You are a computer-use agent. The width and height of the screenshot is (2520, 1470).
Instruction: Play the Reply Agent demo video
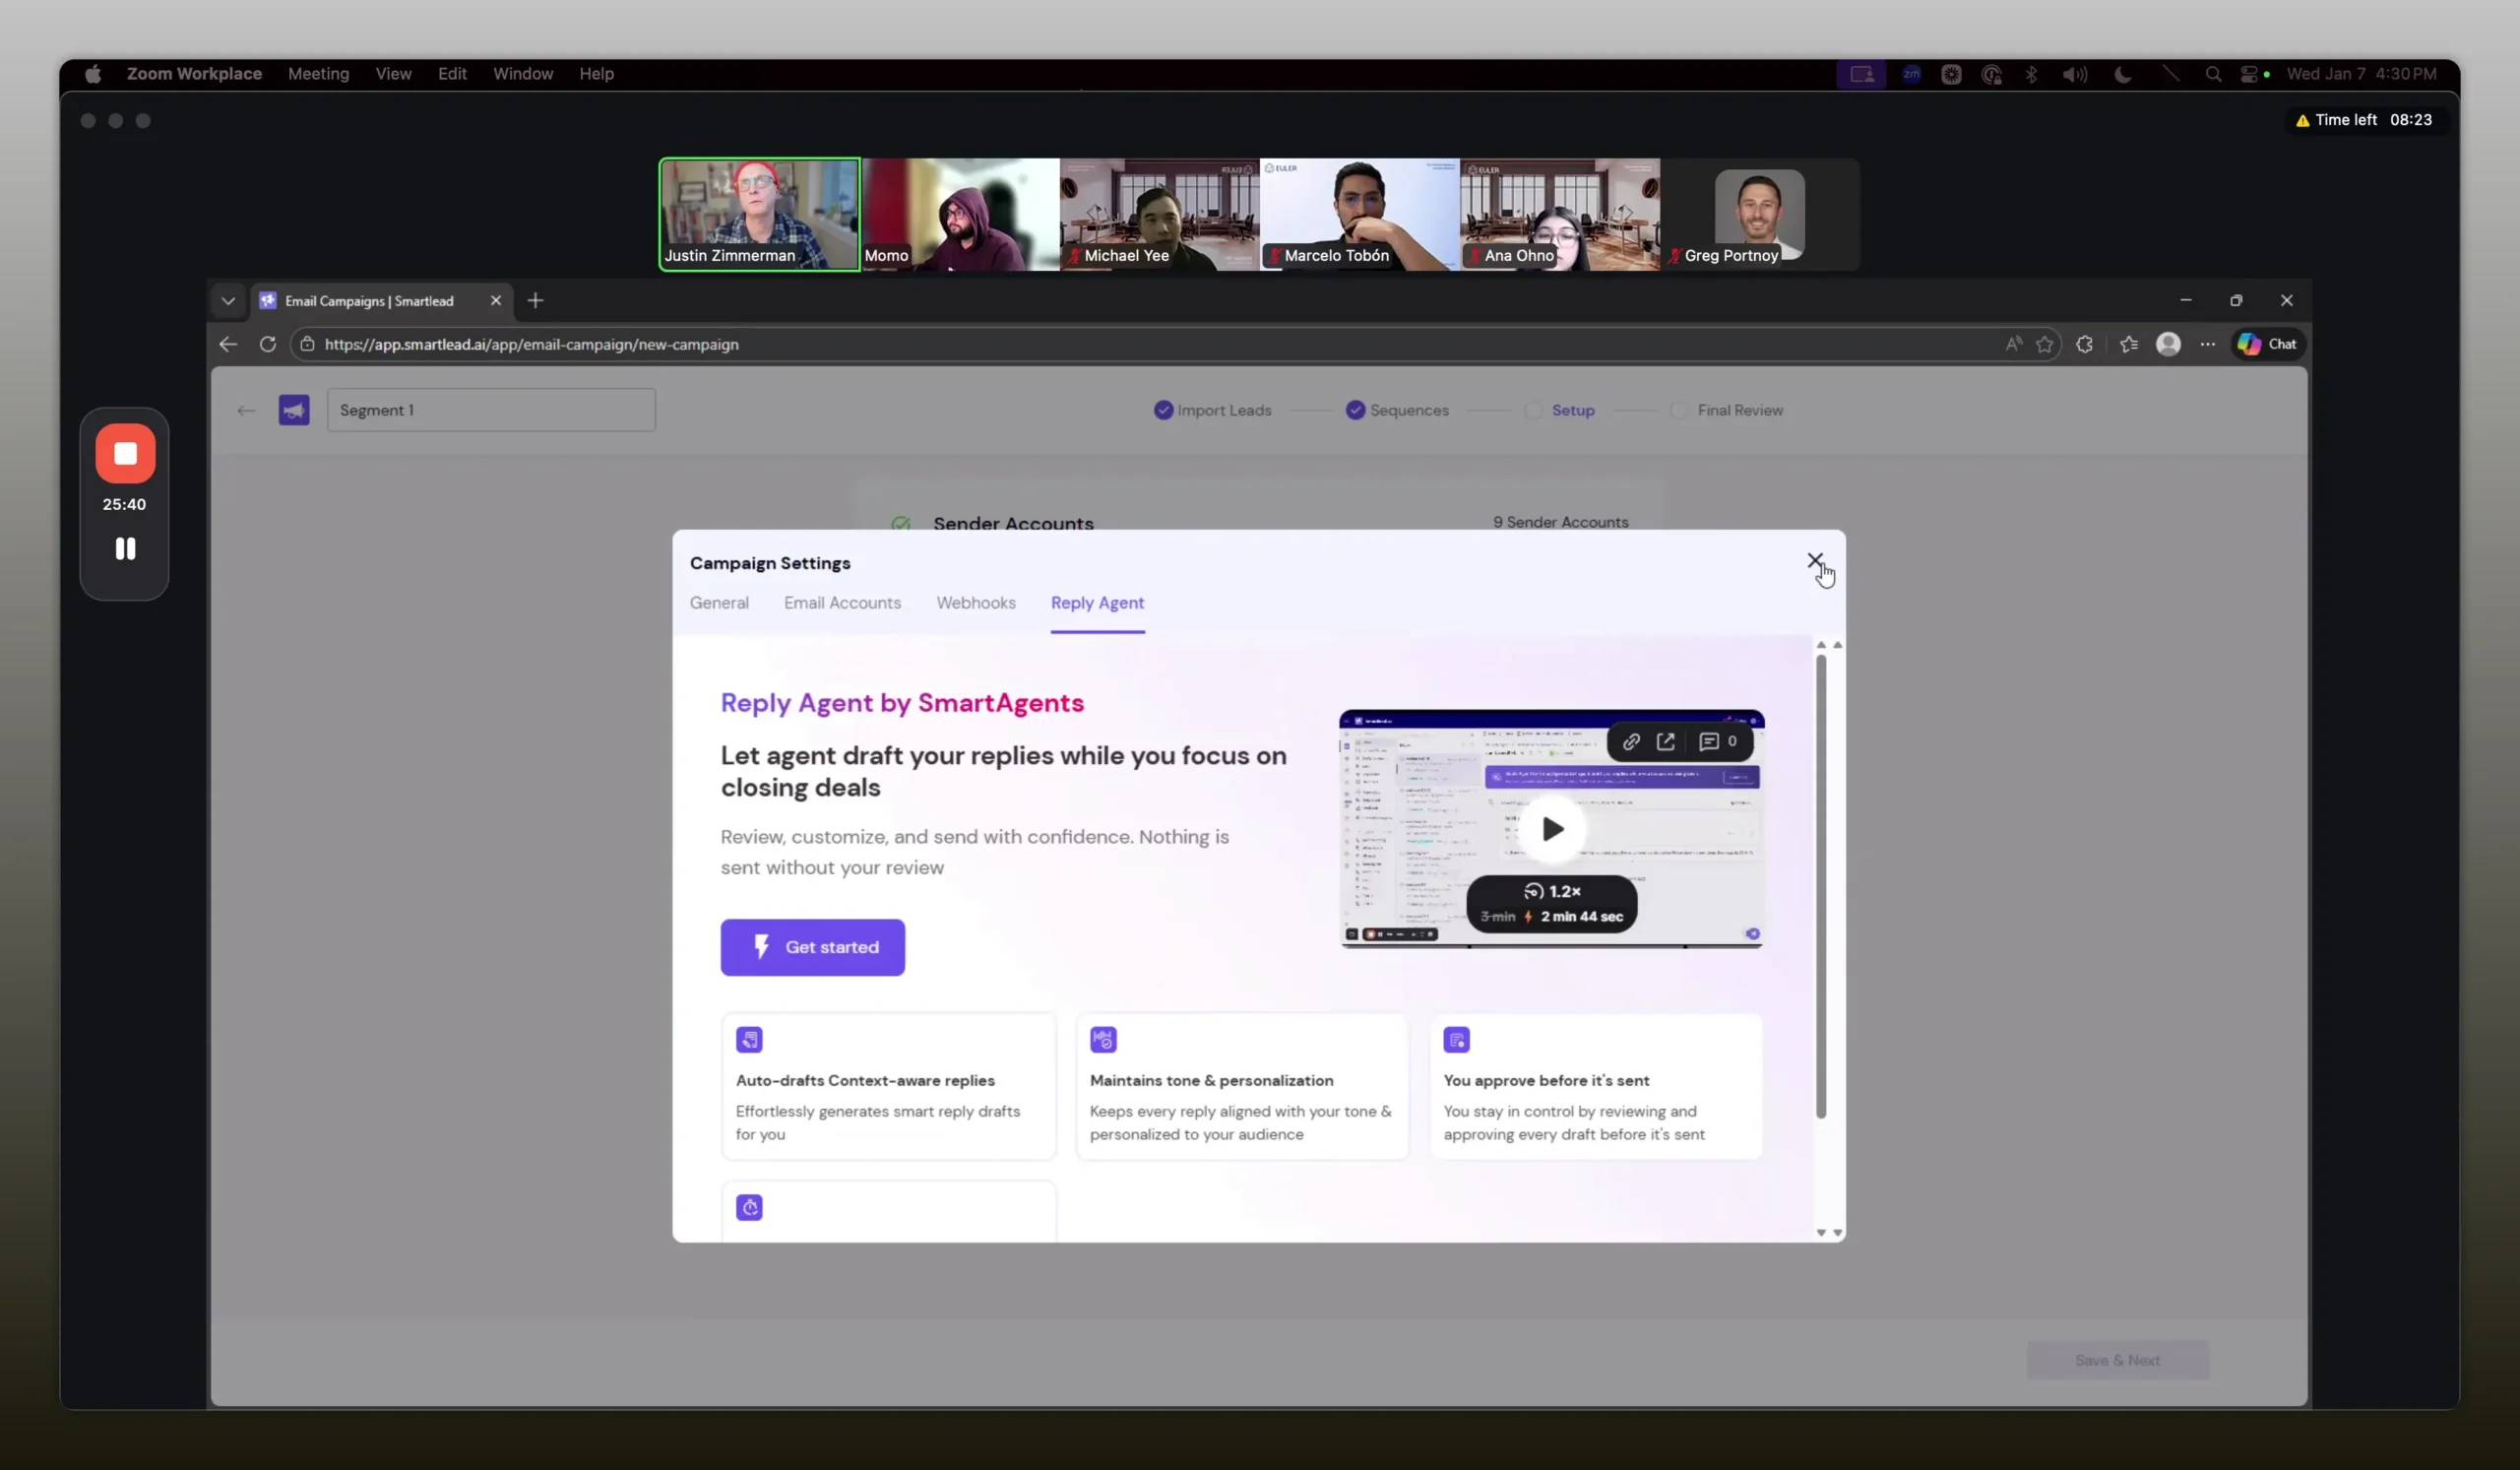1552,829
